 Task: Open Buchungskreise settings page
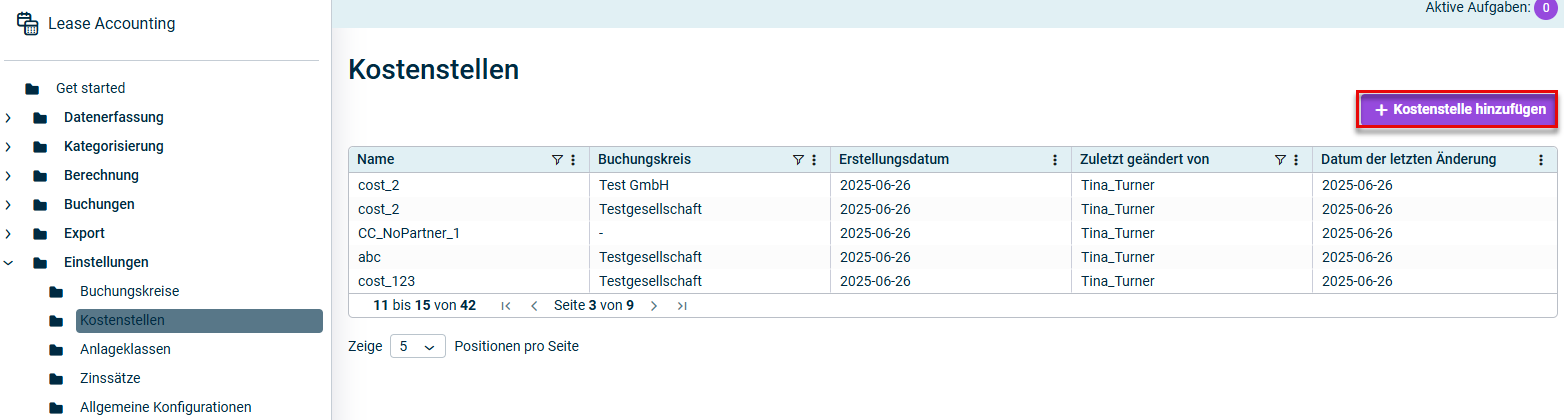click(x=129, y=292)
